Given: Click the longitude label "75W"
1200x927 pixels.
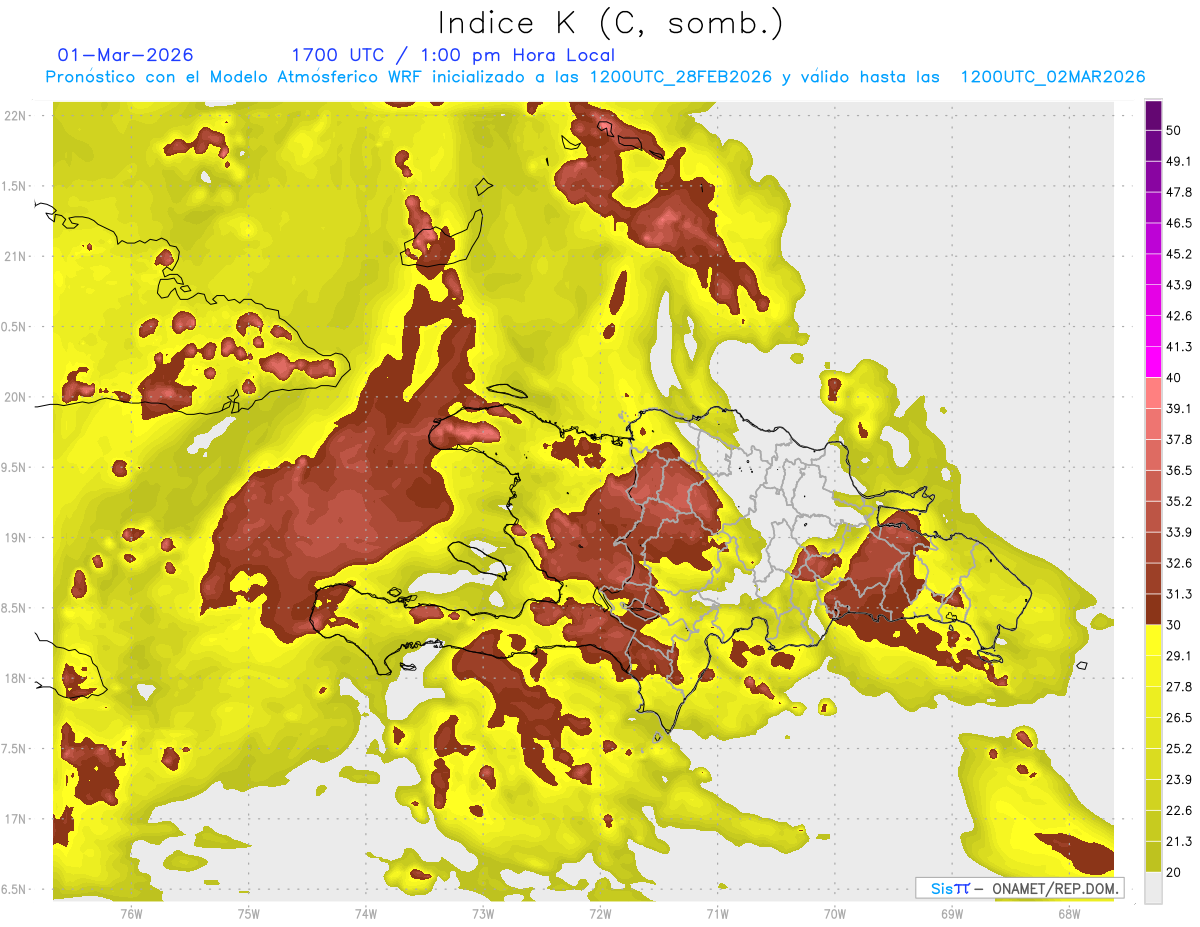Looking at the screenshot, I should coord(249,913).
